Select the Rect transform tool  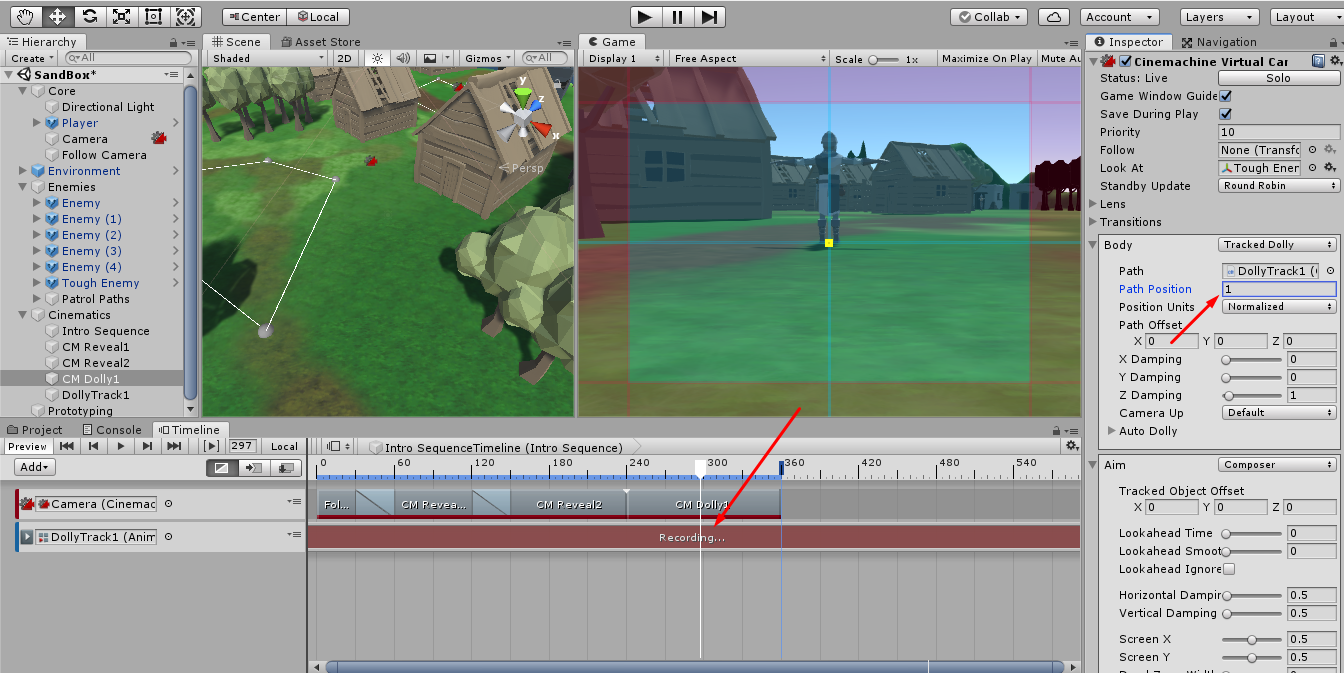pos(152,16)
